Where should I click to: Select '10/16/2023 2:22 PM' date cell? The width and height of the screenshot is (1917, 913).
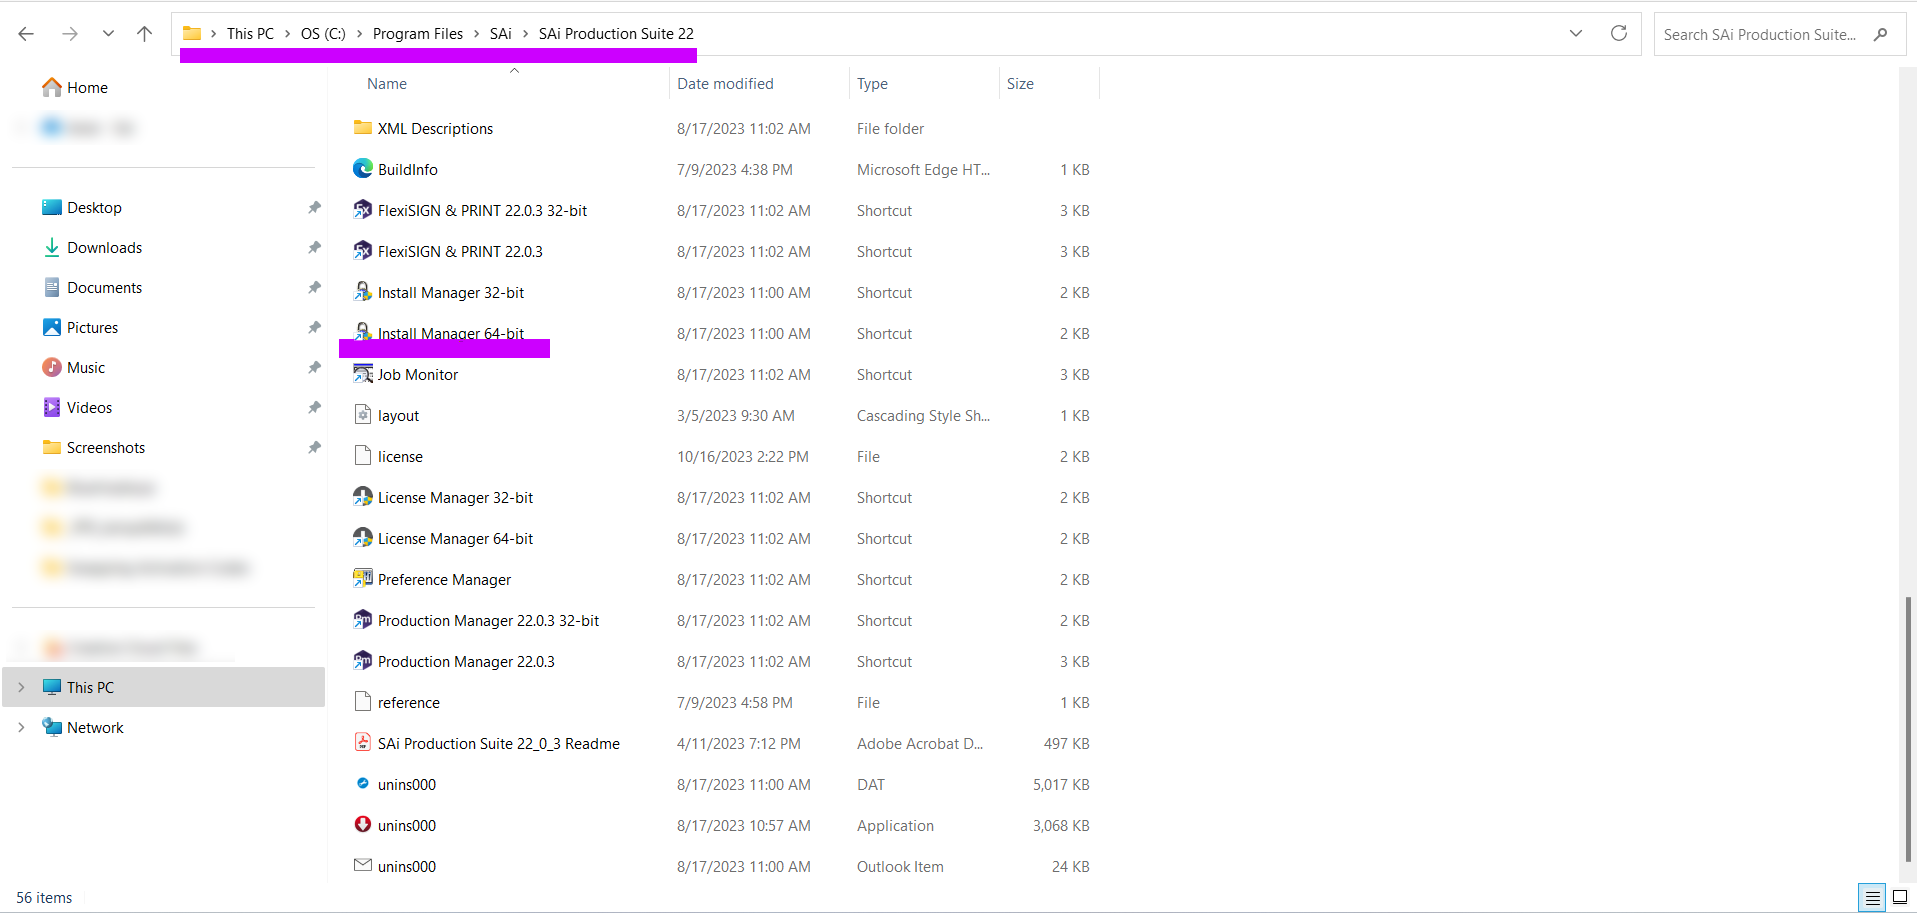742,457
